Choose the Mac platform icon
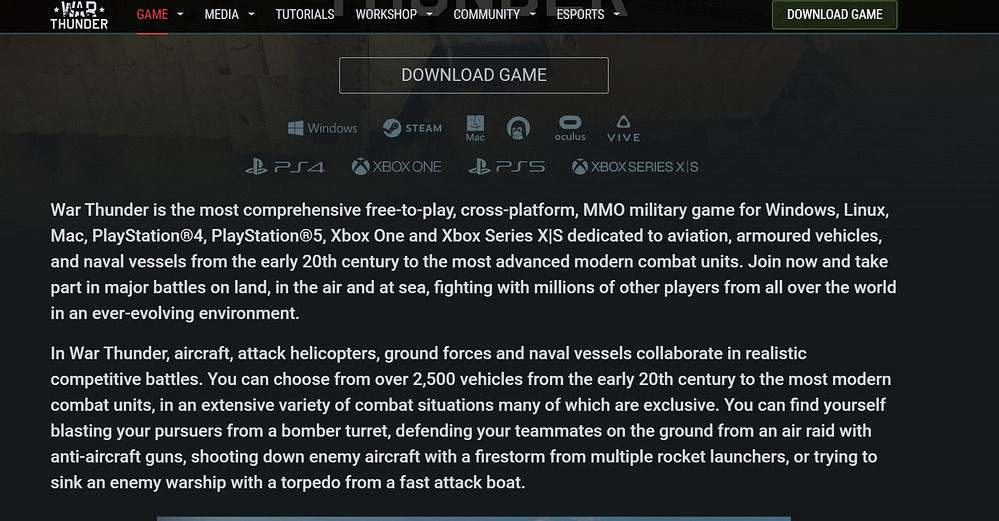Viewport: 999px width, 521px height. point(475,128)
